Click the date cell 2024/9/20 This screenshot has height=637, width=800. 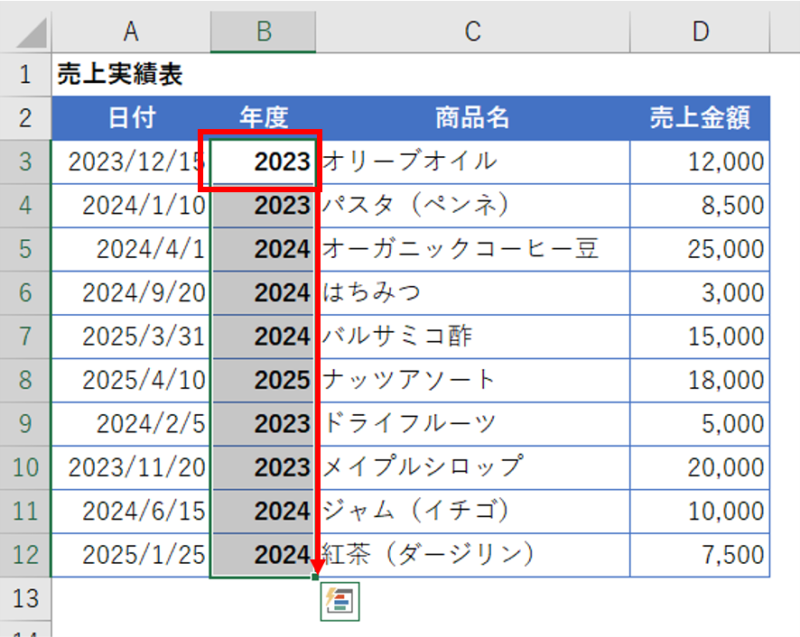[x=131, y=293]
